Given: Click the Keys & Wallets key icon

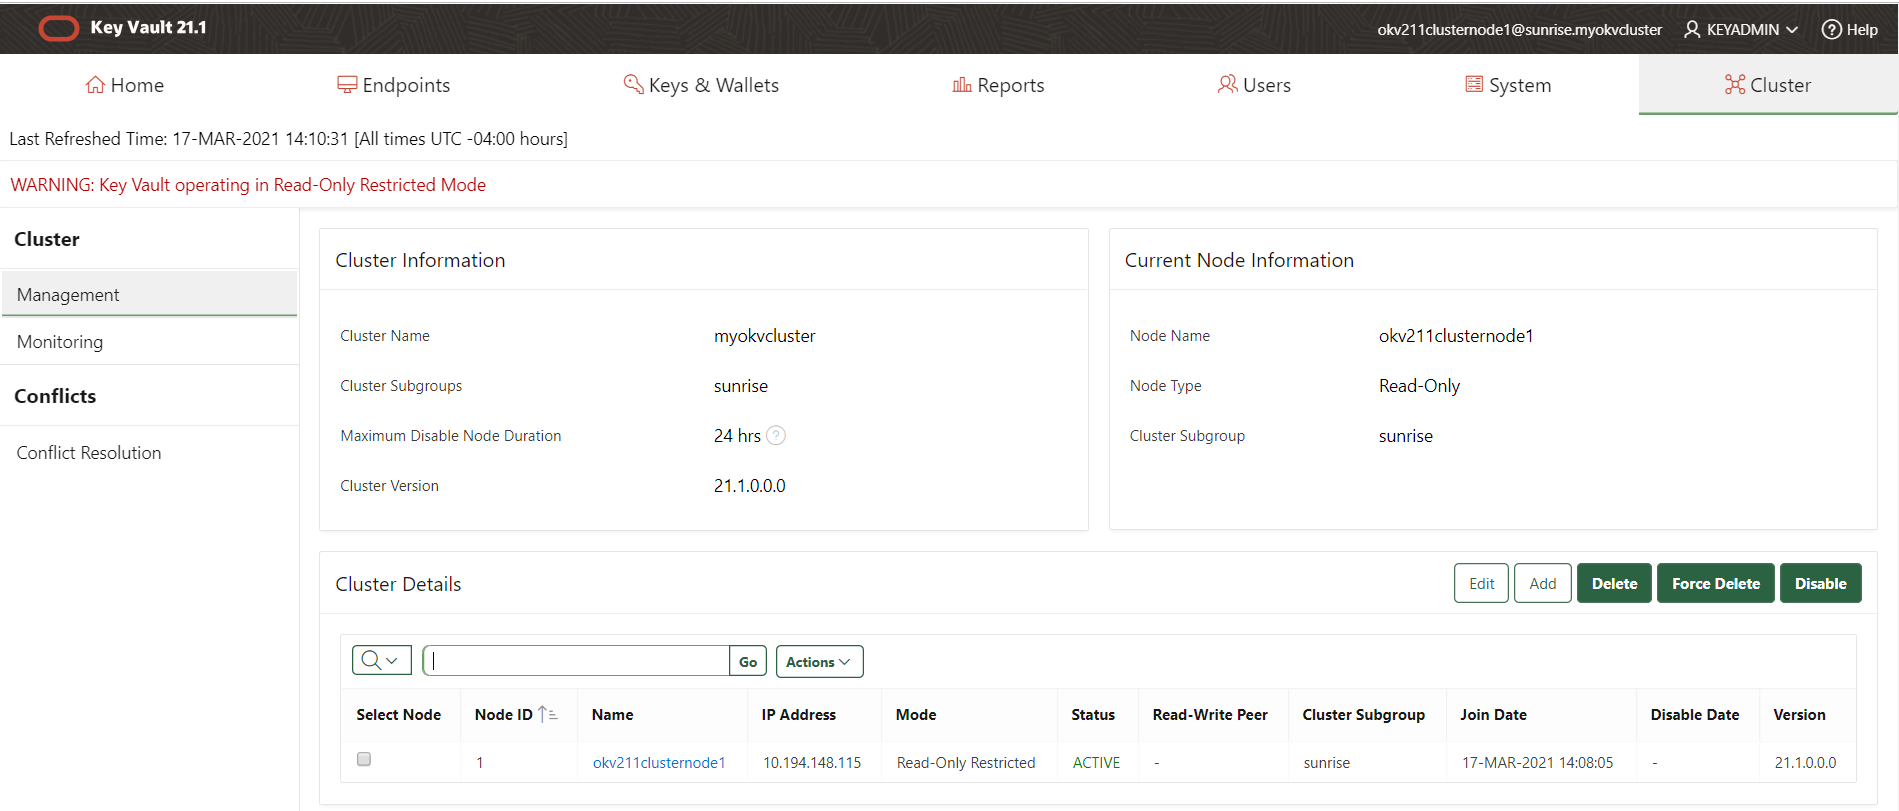Looking at the screenshot, I should click(x=633, y=85).
